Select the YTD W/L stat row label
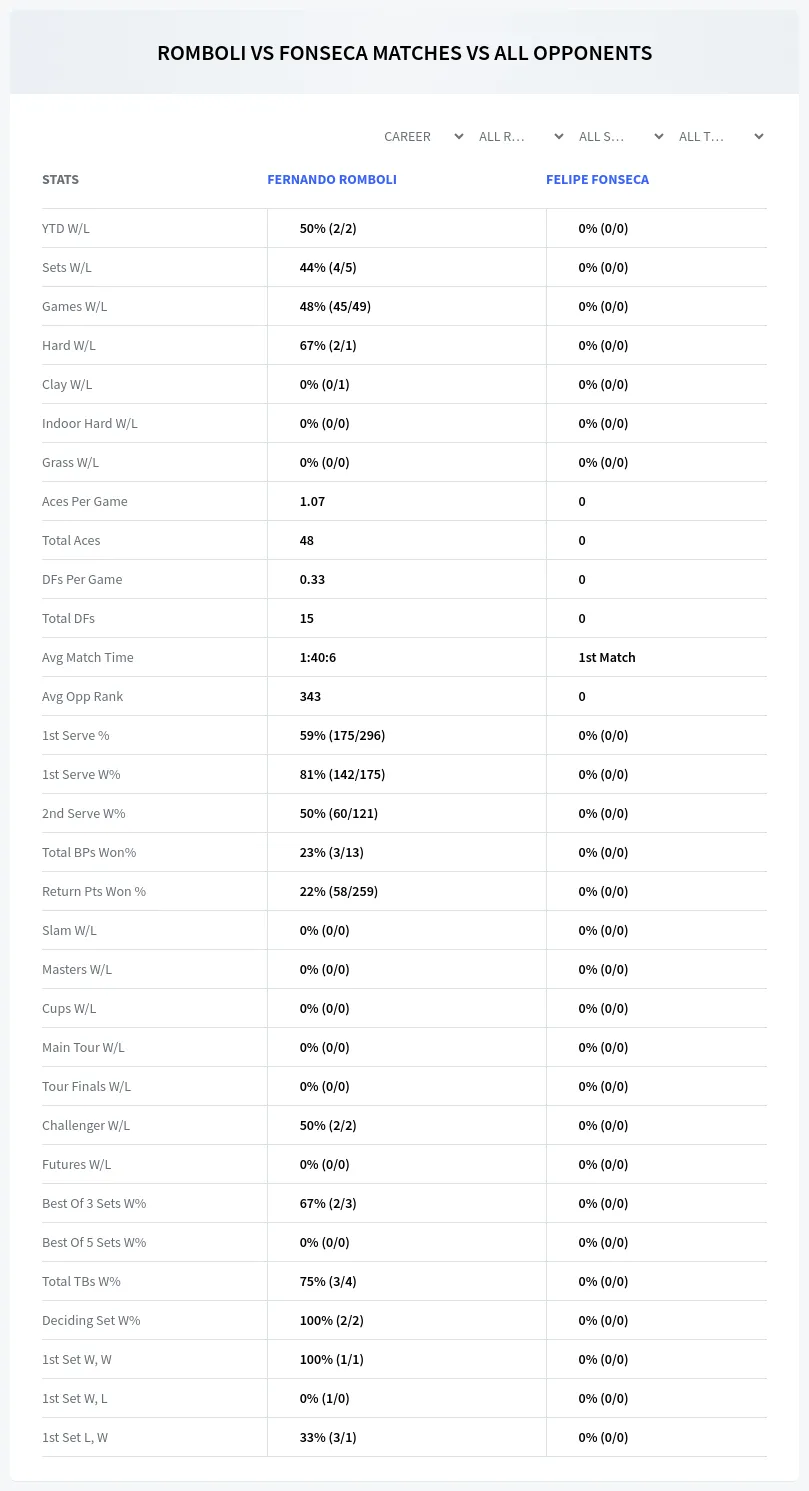 tap(66, 228)
